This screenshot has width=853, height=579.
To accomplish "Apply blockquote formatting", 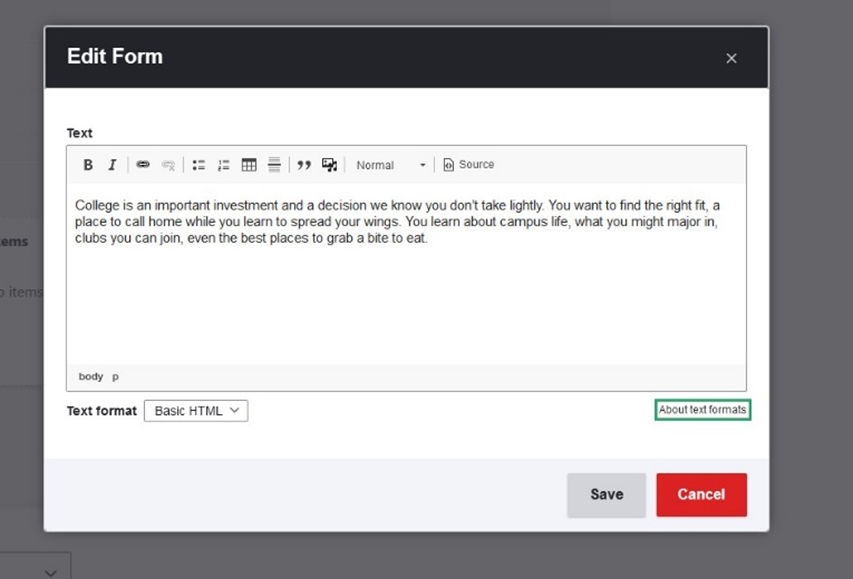I will point(304,164).
